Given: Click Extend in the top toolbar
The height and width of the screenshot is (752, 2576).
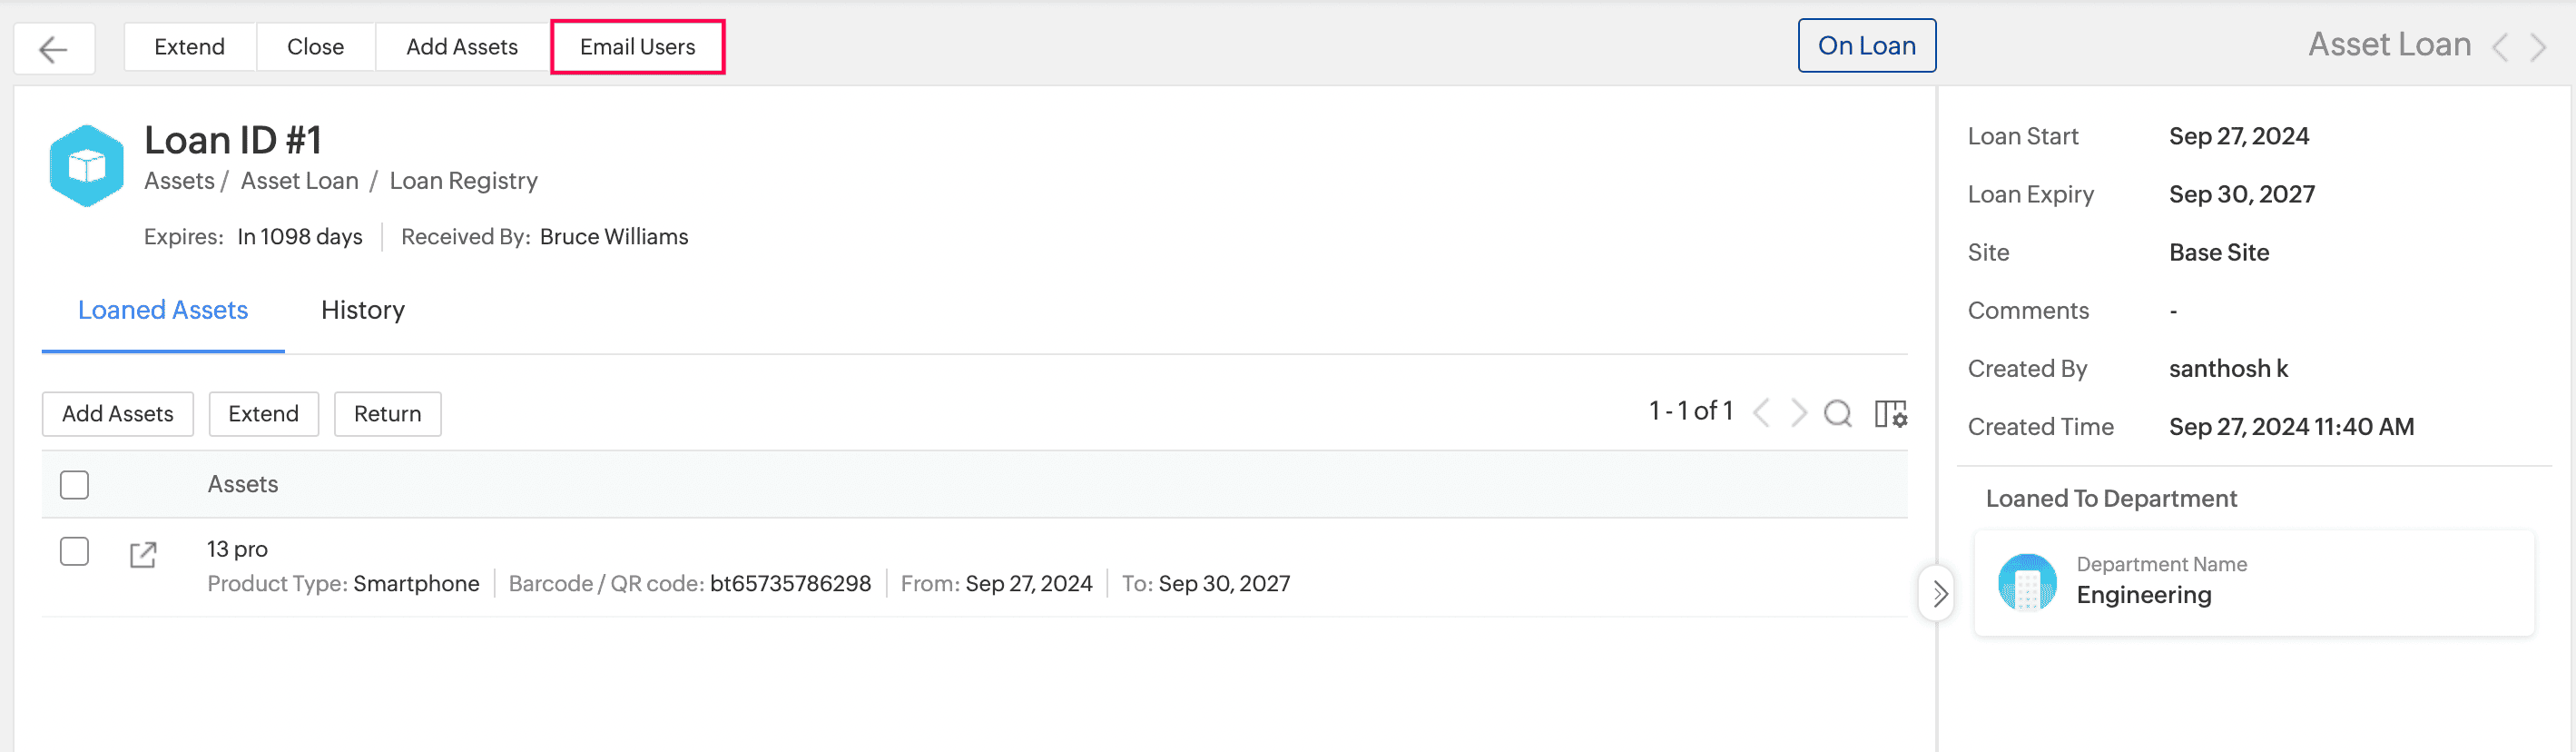Looking at the screenshot, I should (x=189, y=47).
